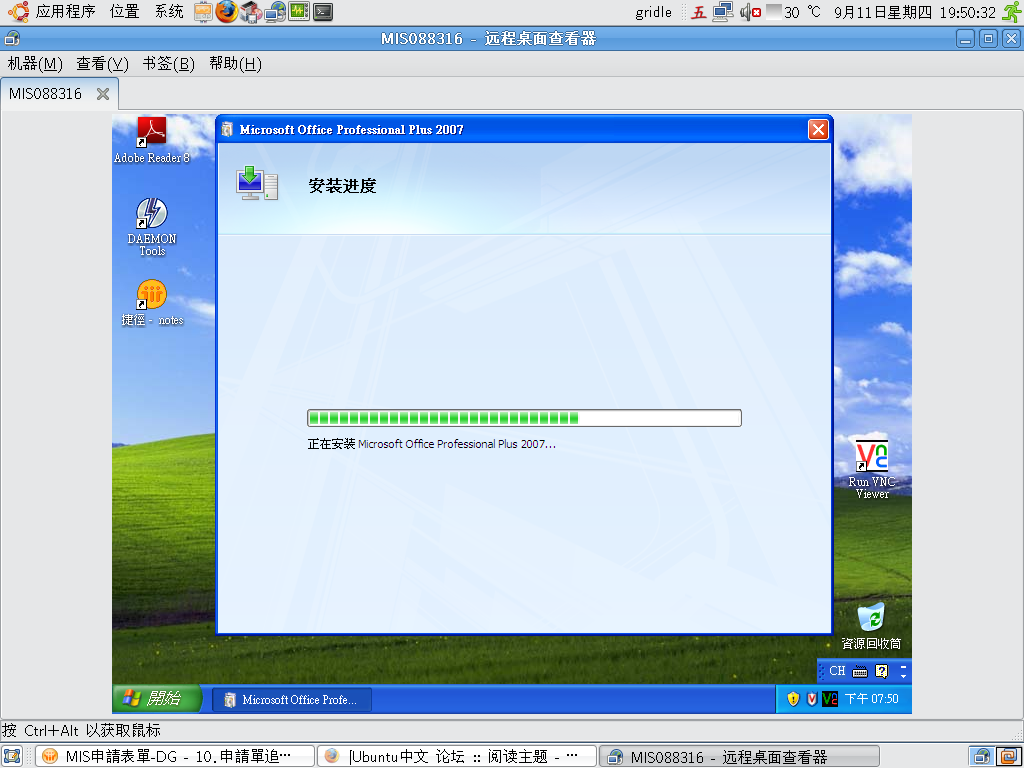Switch to MIS申請表單-DG window in taskbar
The width and height of the screenshot is (1024, 768).
click(174, 756)
